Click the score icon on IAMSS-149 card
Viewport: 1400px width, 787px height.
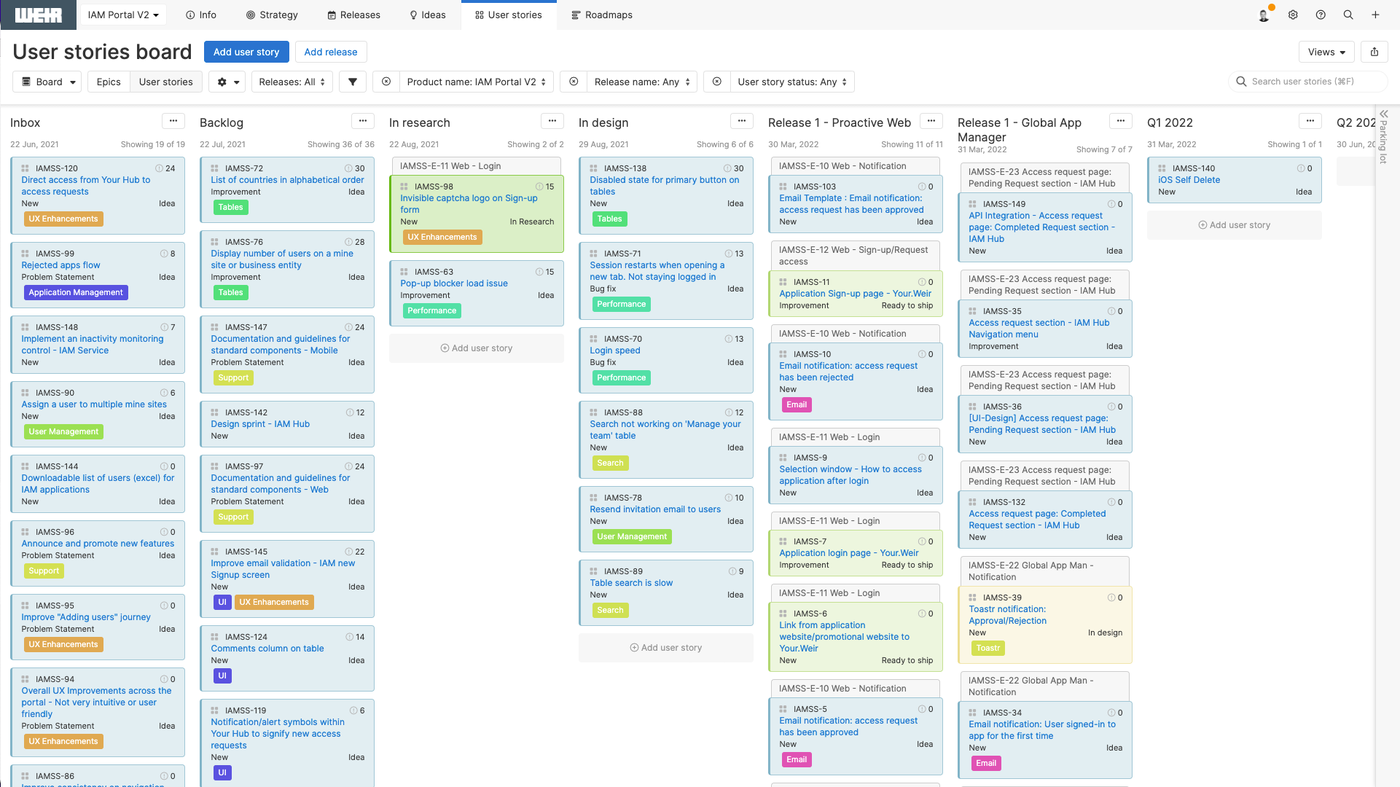(x=1110, y=204)
